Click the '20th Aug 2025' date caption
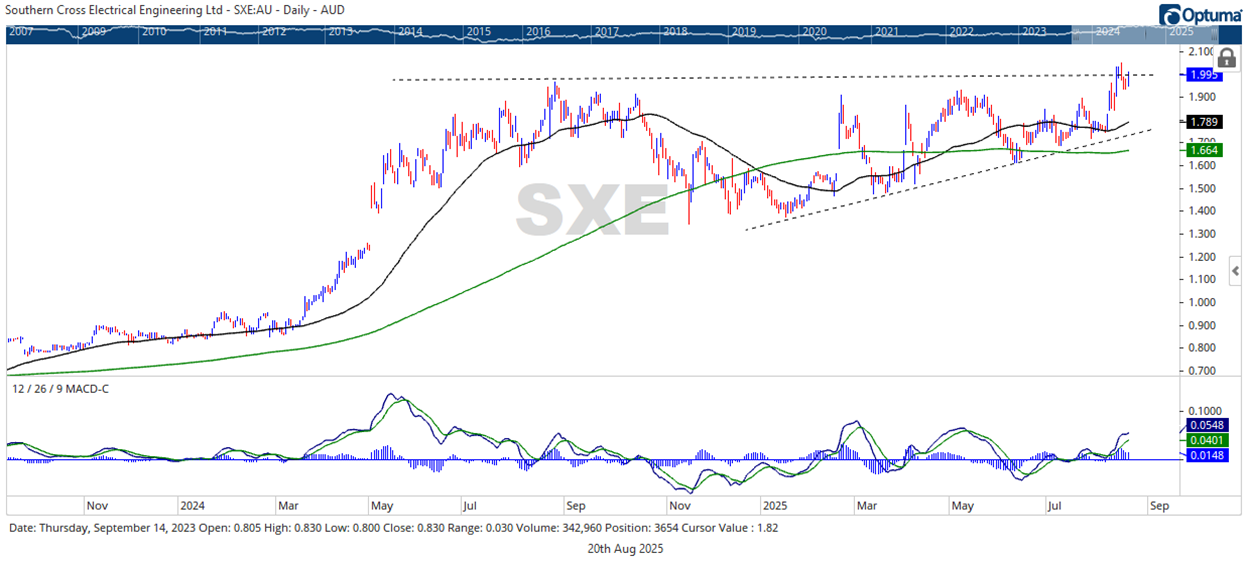The width and height of the screenshot is (1248, 568). pos(624,549)
